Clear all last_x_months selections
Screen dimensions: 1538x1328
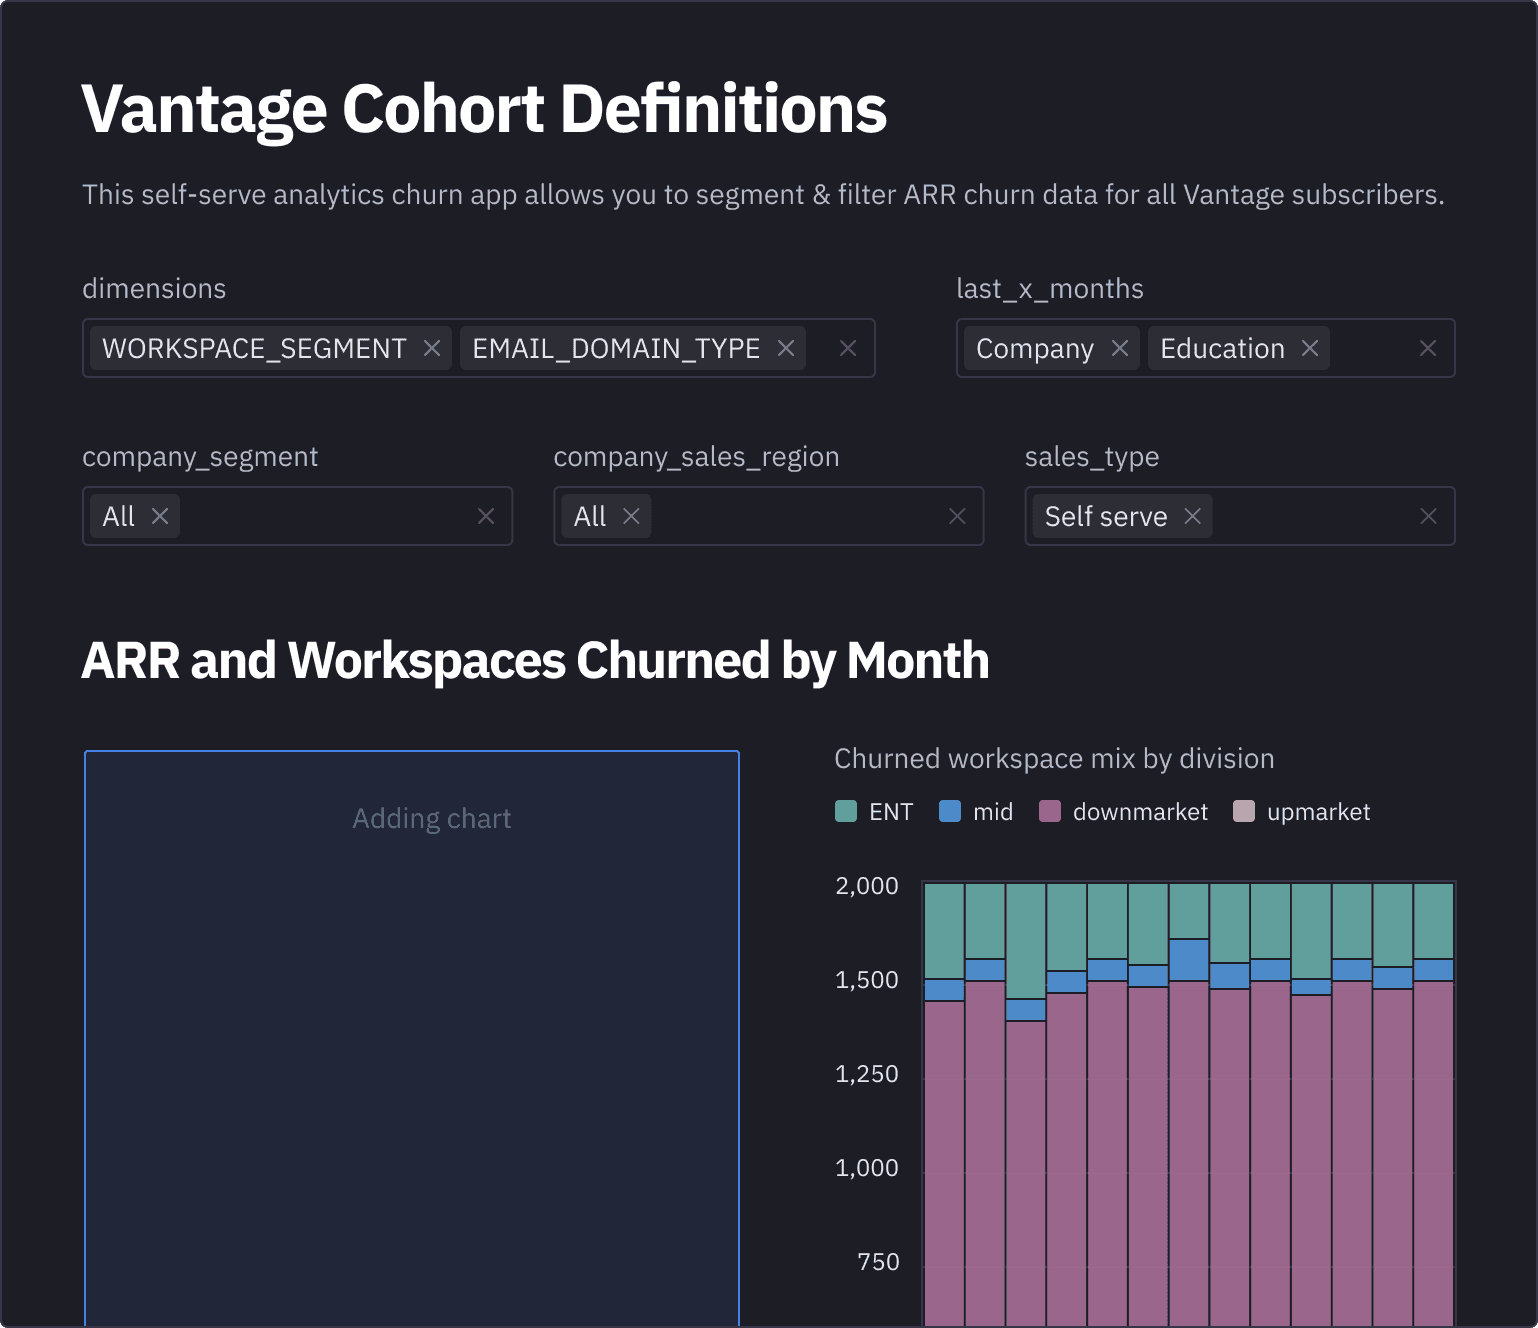click(1428, 348)
